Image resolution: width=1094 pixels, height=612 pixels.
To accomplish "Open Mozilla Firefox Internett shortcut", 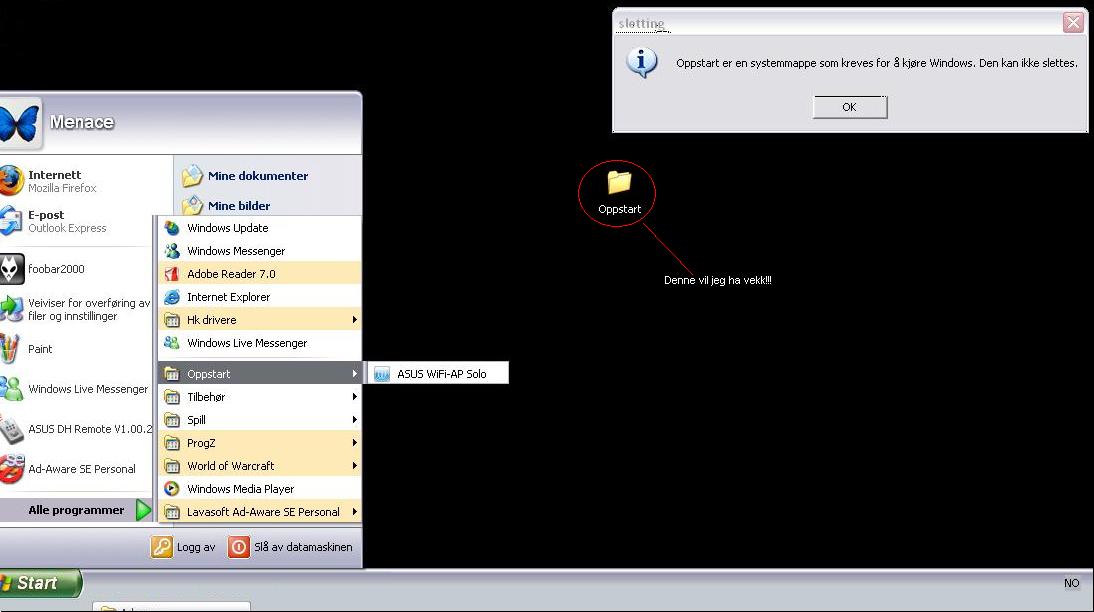I will pos(77,181).
